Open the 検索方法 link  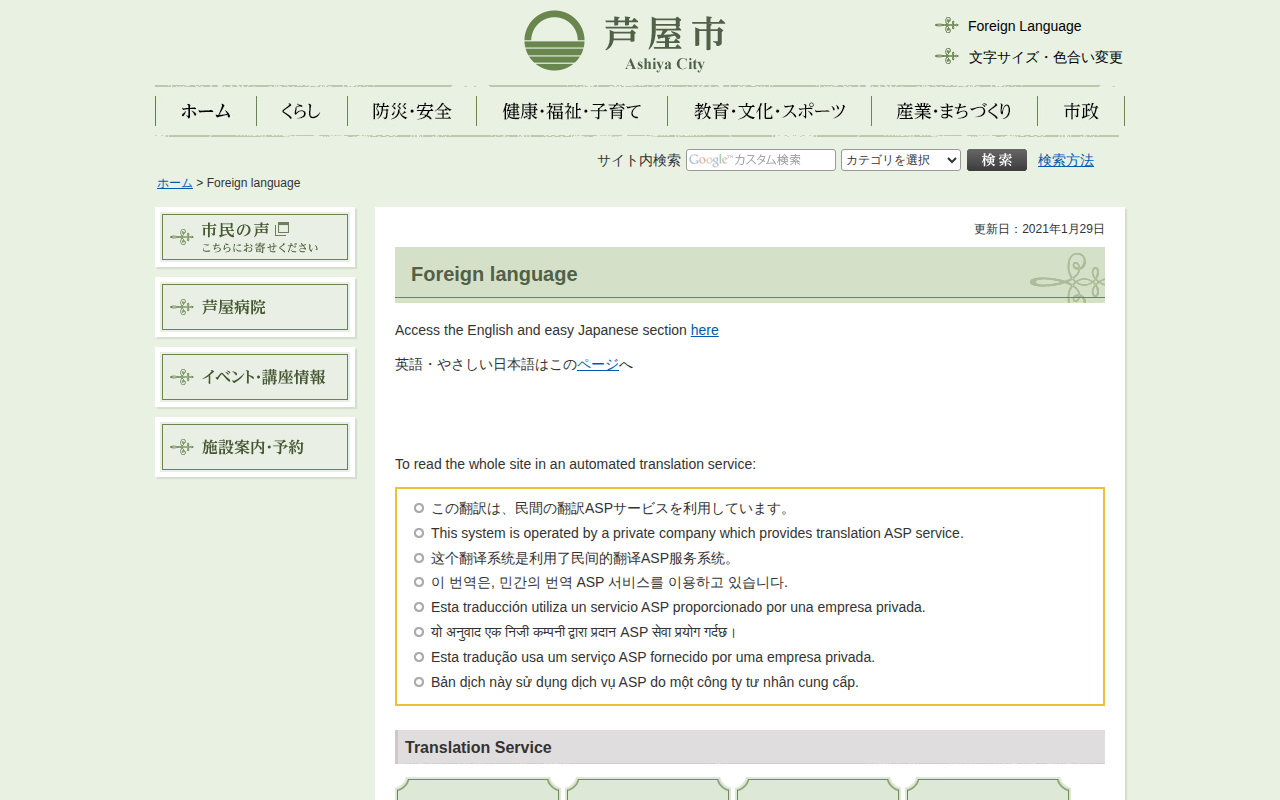coord(1065,160)
